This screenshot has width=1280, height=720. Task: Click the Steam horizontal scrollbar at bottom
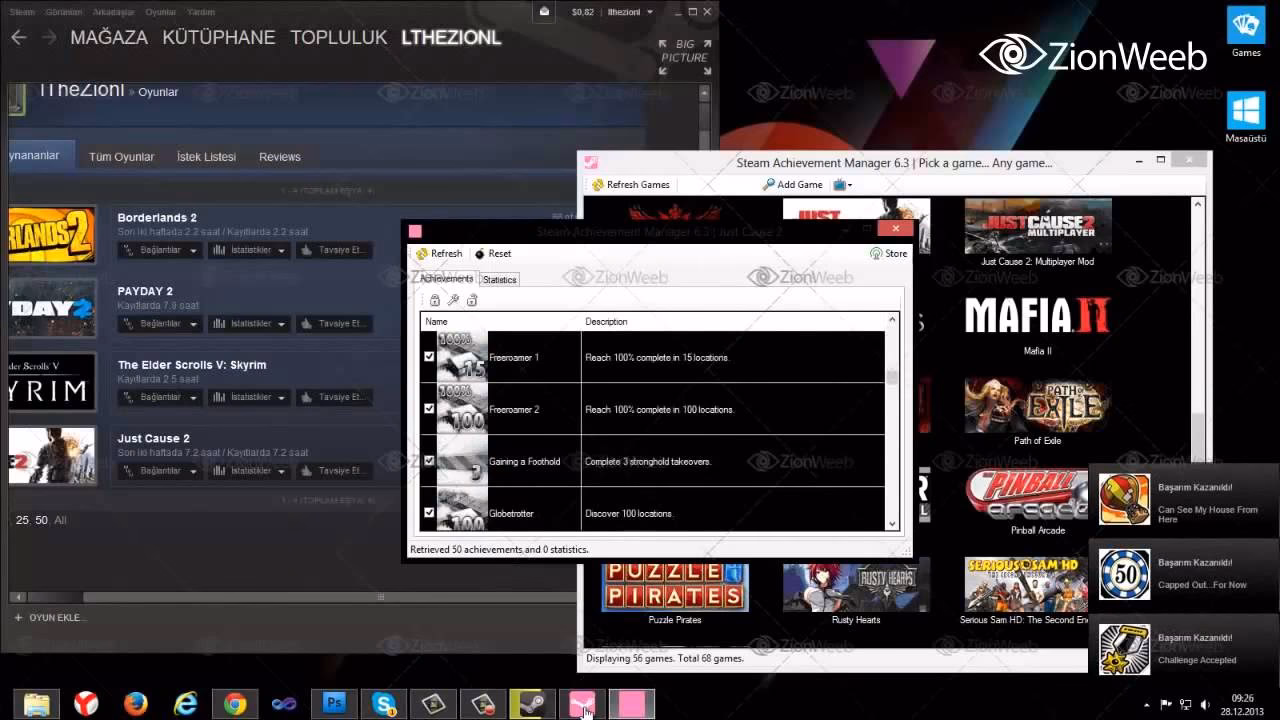(380, 597)
